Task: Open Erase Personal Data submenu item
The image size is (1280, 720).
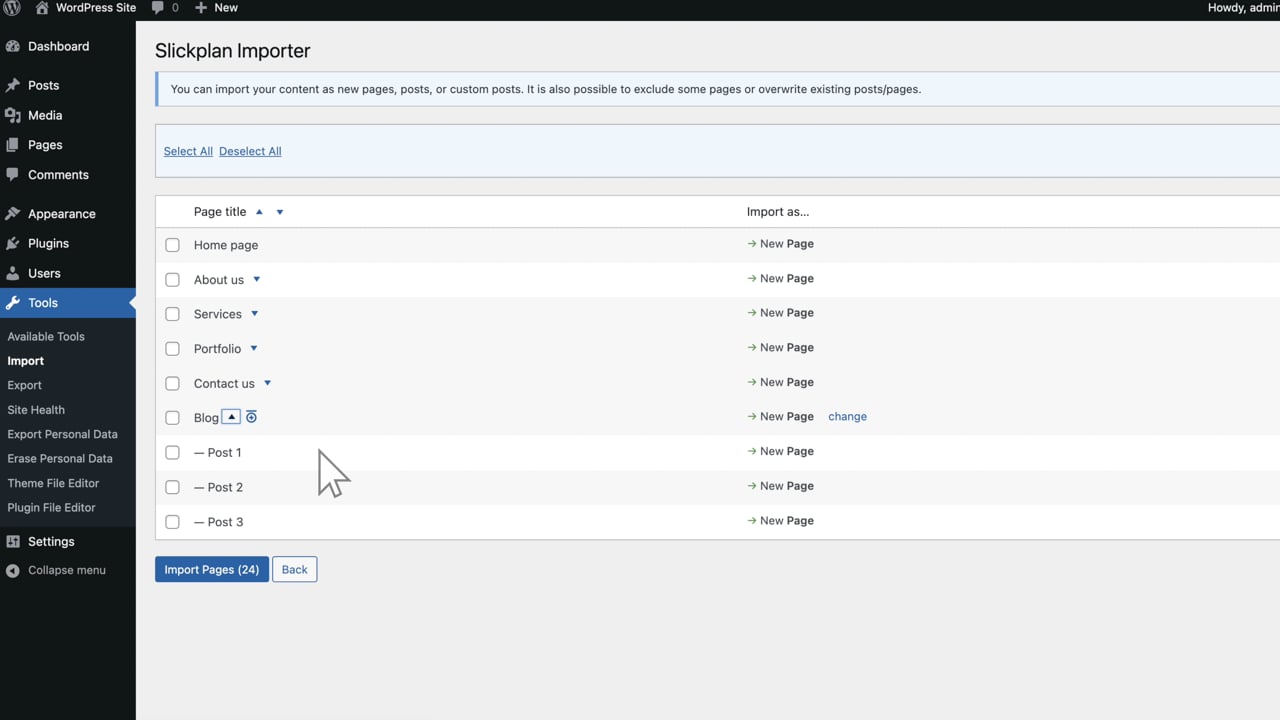Action: click(60, 458)
